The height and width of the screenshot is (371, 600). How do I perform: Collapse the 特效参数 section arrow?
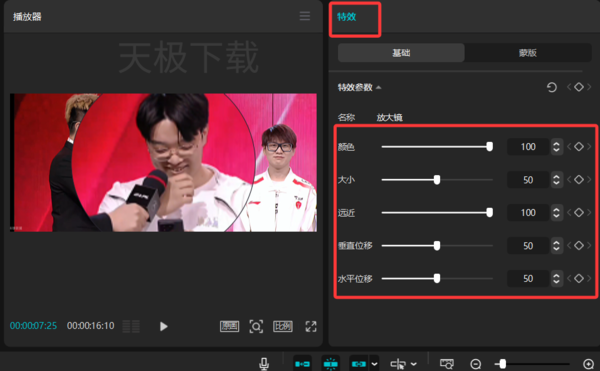pos(378,88)
